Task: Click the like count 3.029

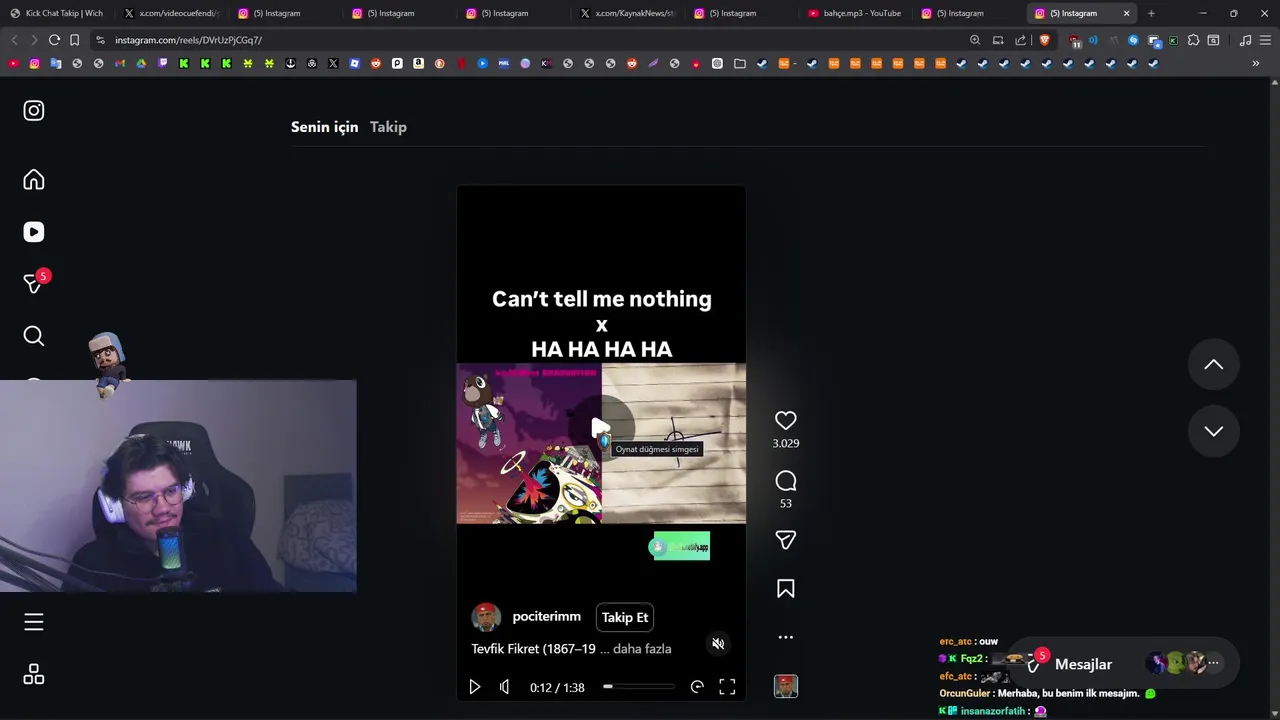Action: click(786, 443)
